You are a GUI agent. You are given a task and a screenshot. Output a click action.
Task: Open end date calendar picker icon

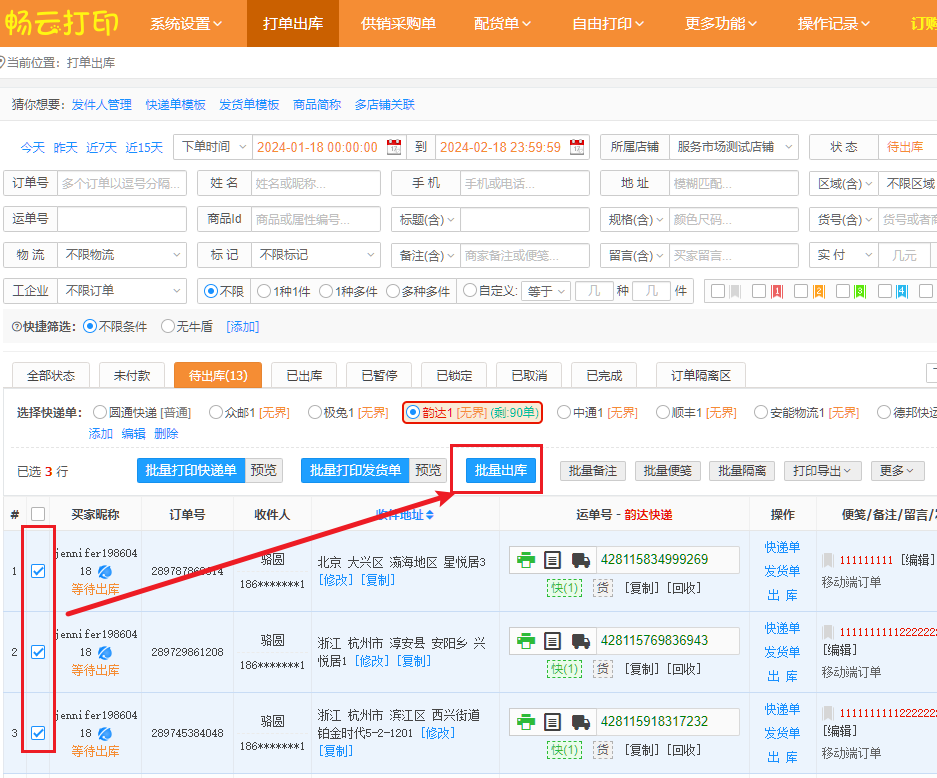(x=577, y=147)
